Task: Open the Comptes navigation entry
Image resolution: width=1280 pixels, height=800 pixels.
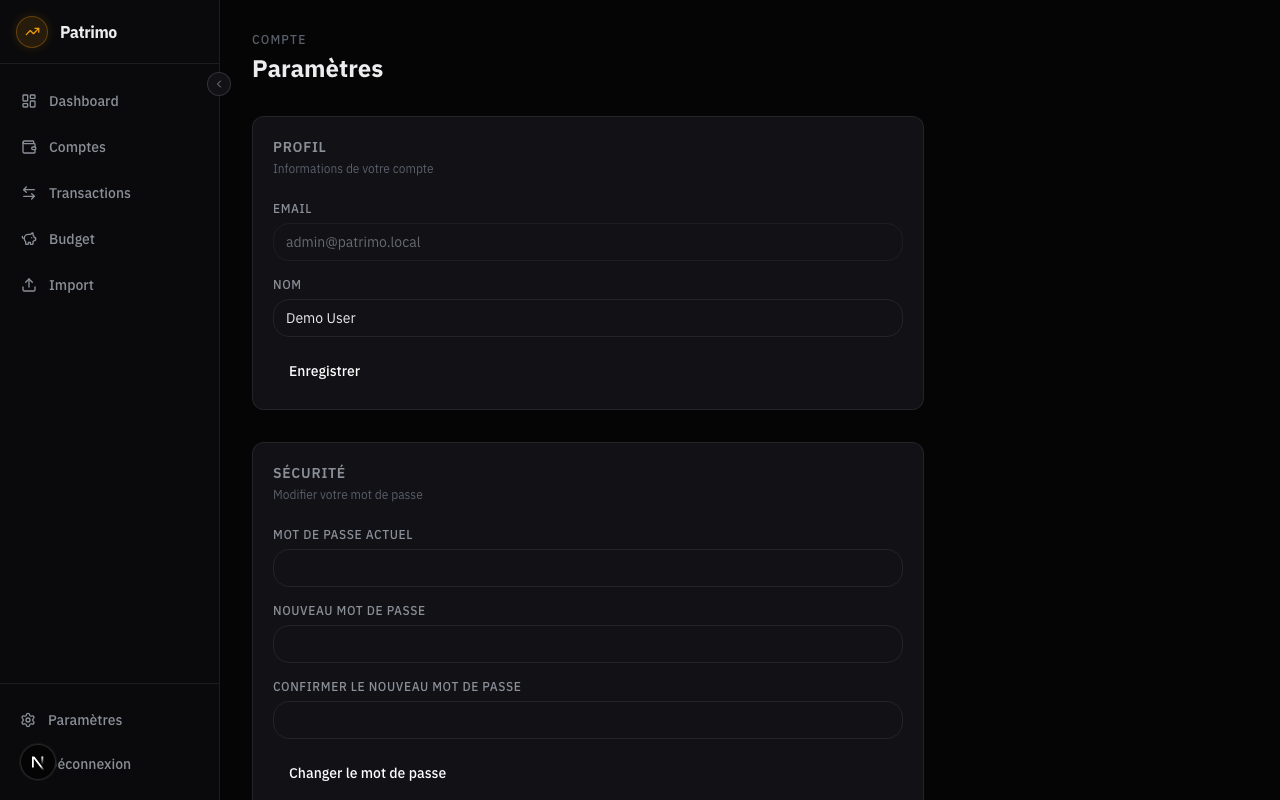Action: coord(77,147)
